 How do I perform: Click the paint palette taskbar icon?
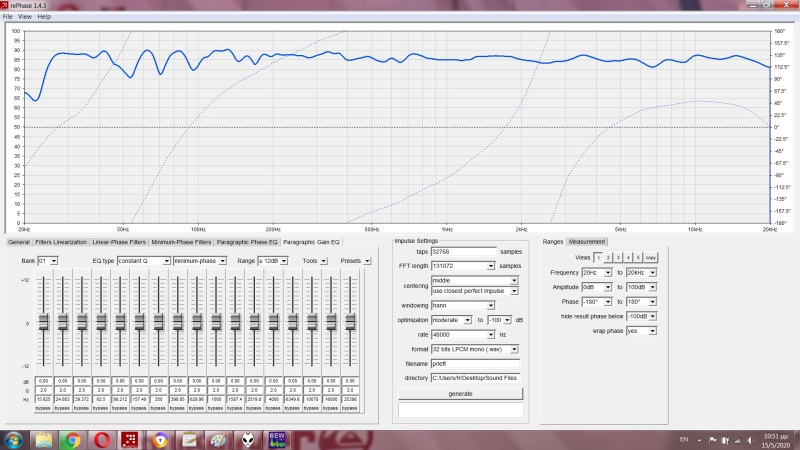point(218,440)
